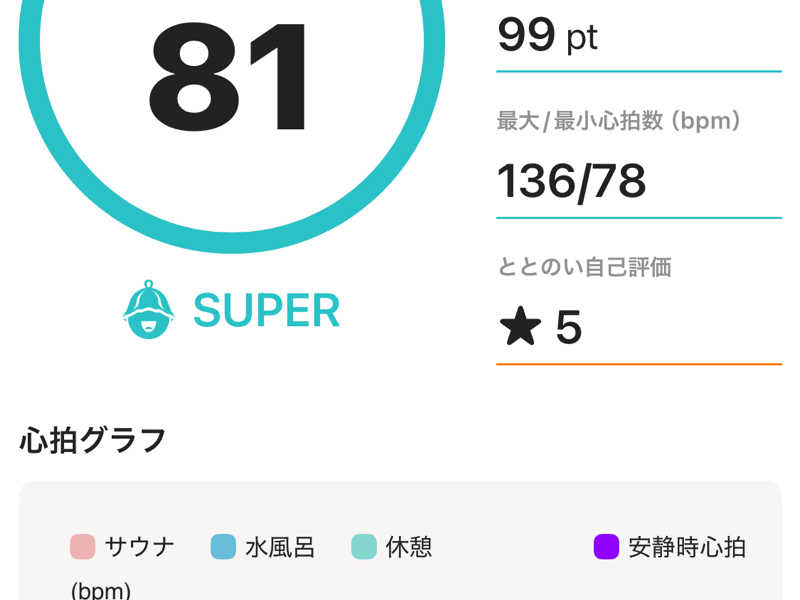Click the black star rating icon

521,327
